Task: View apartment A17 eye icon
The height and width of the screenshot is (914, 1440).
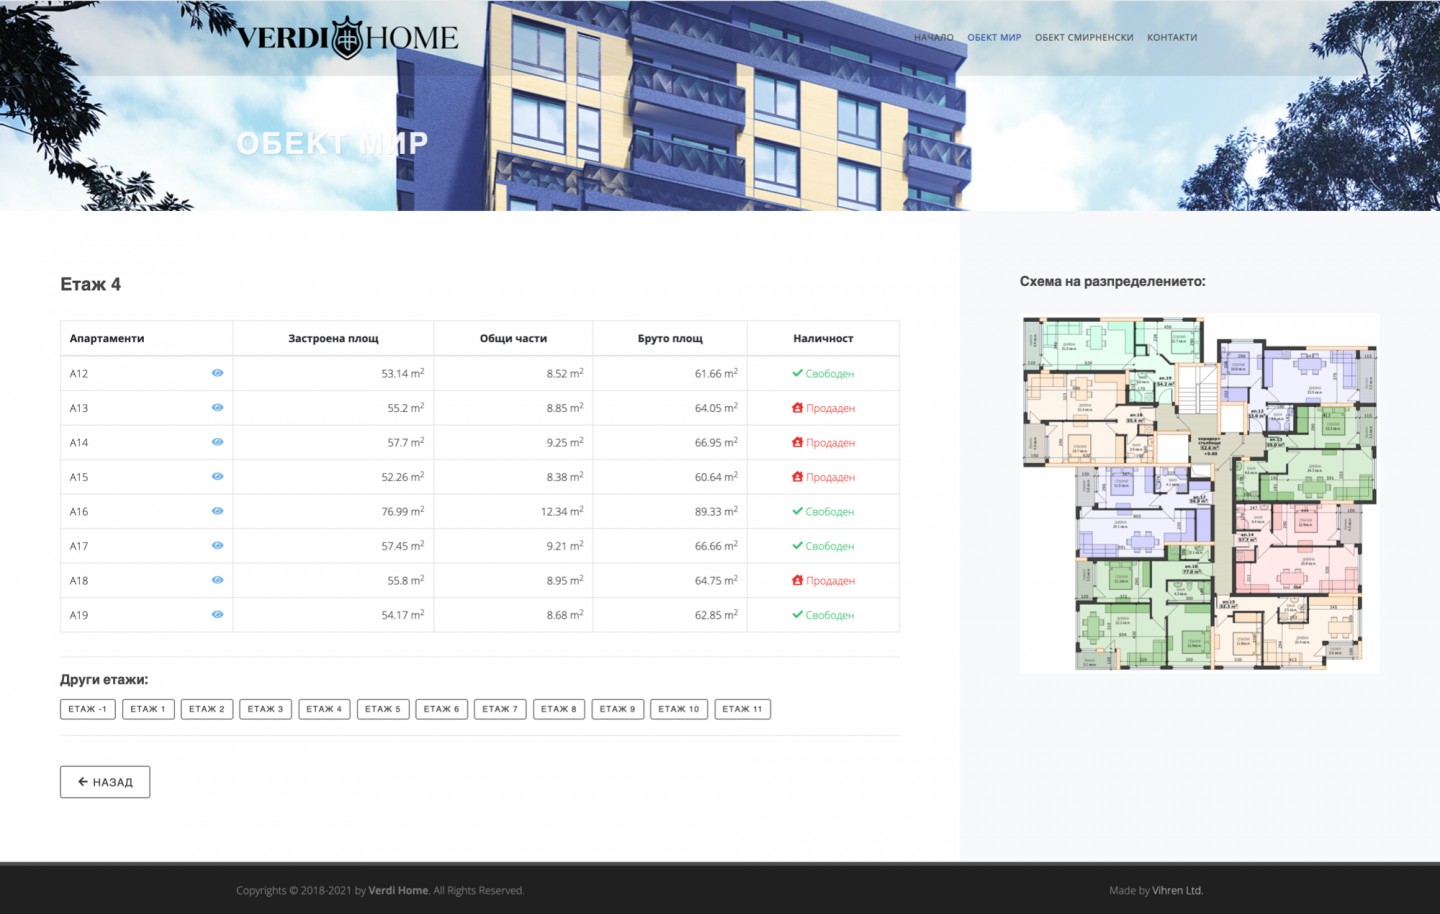Action: 217,546
